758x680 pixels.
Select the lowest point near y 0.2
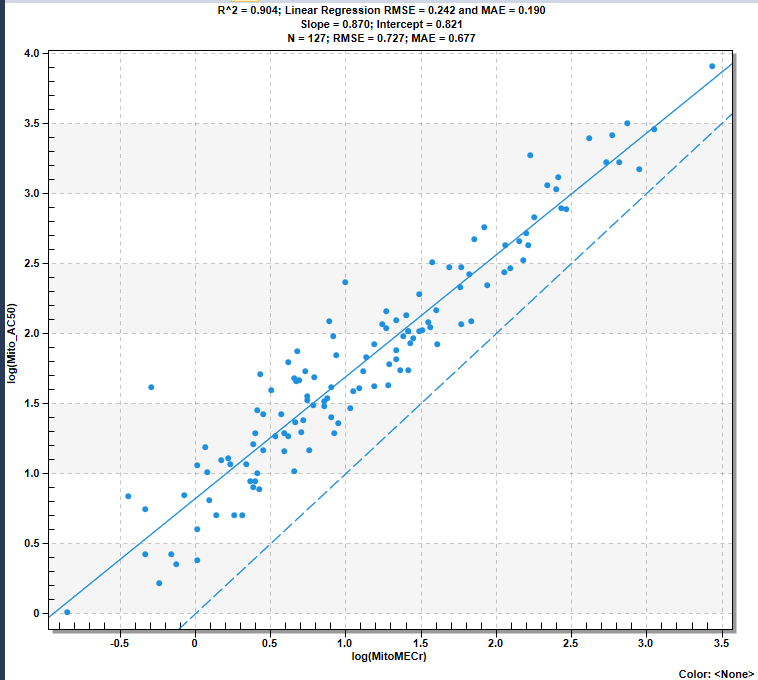[x=159, y=583]
